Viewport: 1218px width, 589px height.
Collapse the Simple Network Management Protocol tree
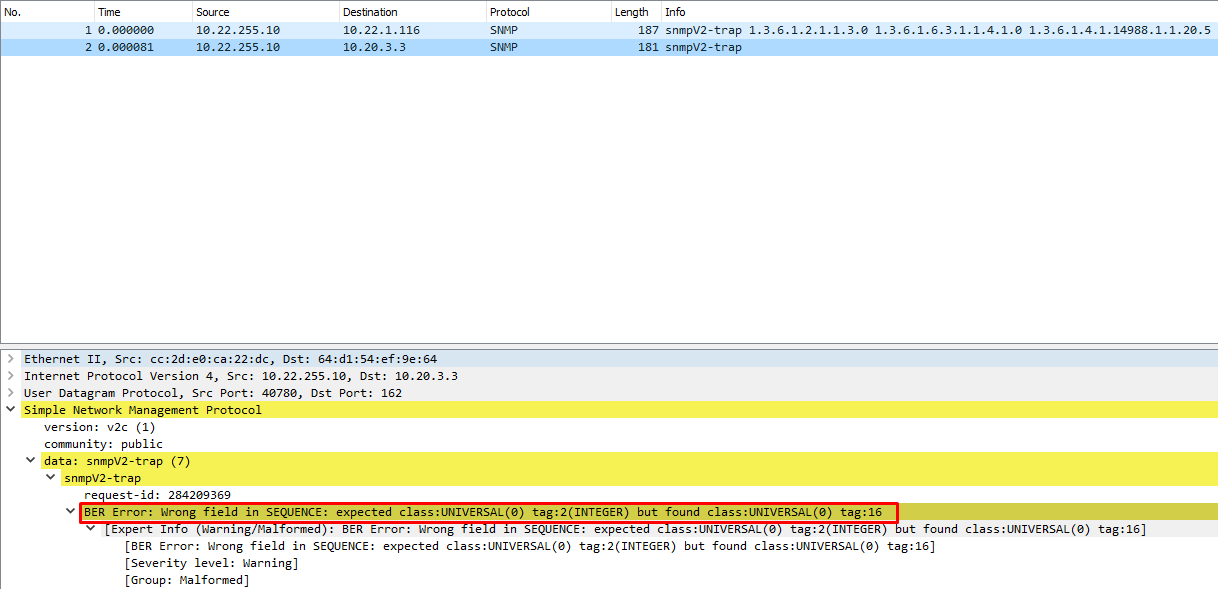point(10,409)
